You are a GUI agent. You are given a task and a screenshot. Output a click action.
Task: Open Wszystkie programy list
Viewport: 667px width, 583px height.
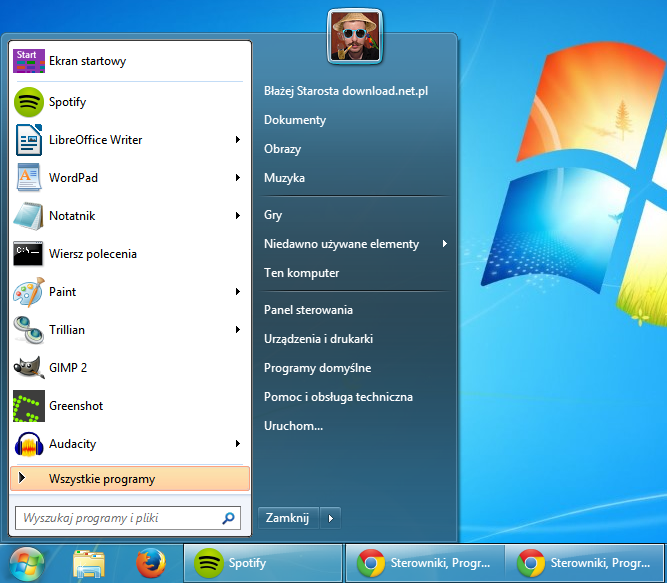pyautogui.click(x=130, y=479)
